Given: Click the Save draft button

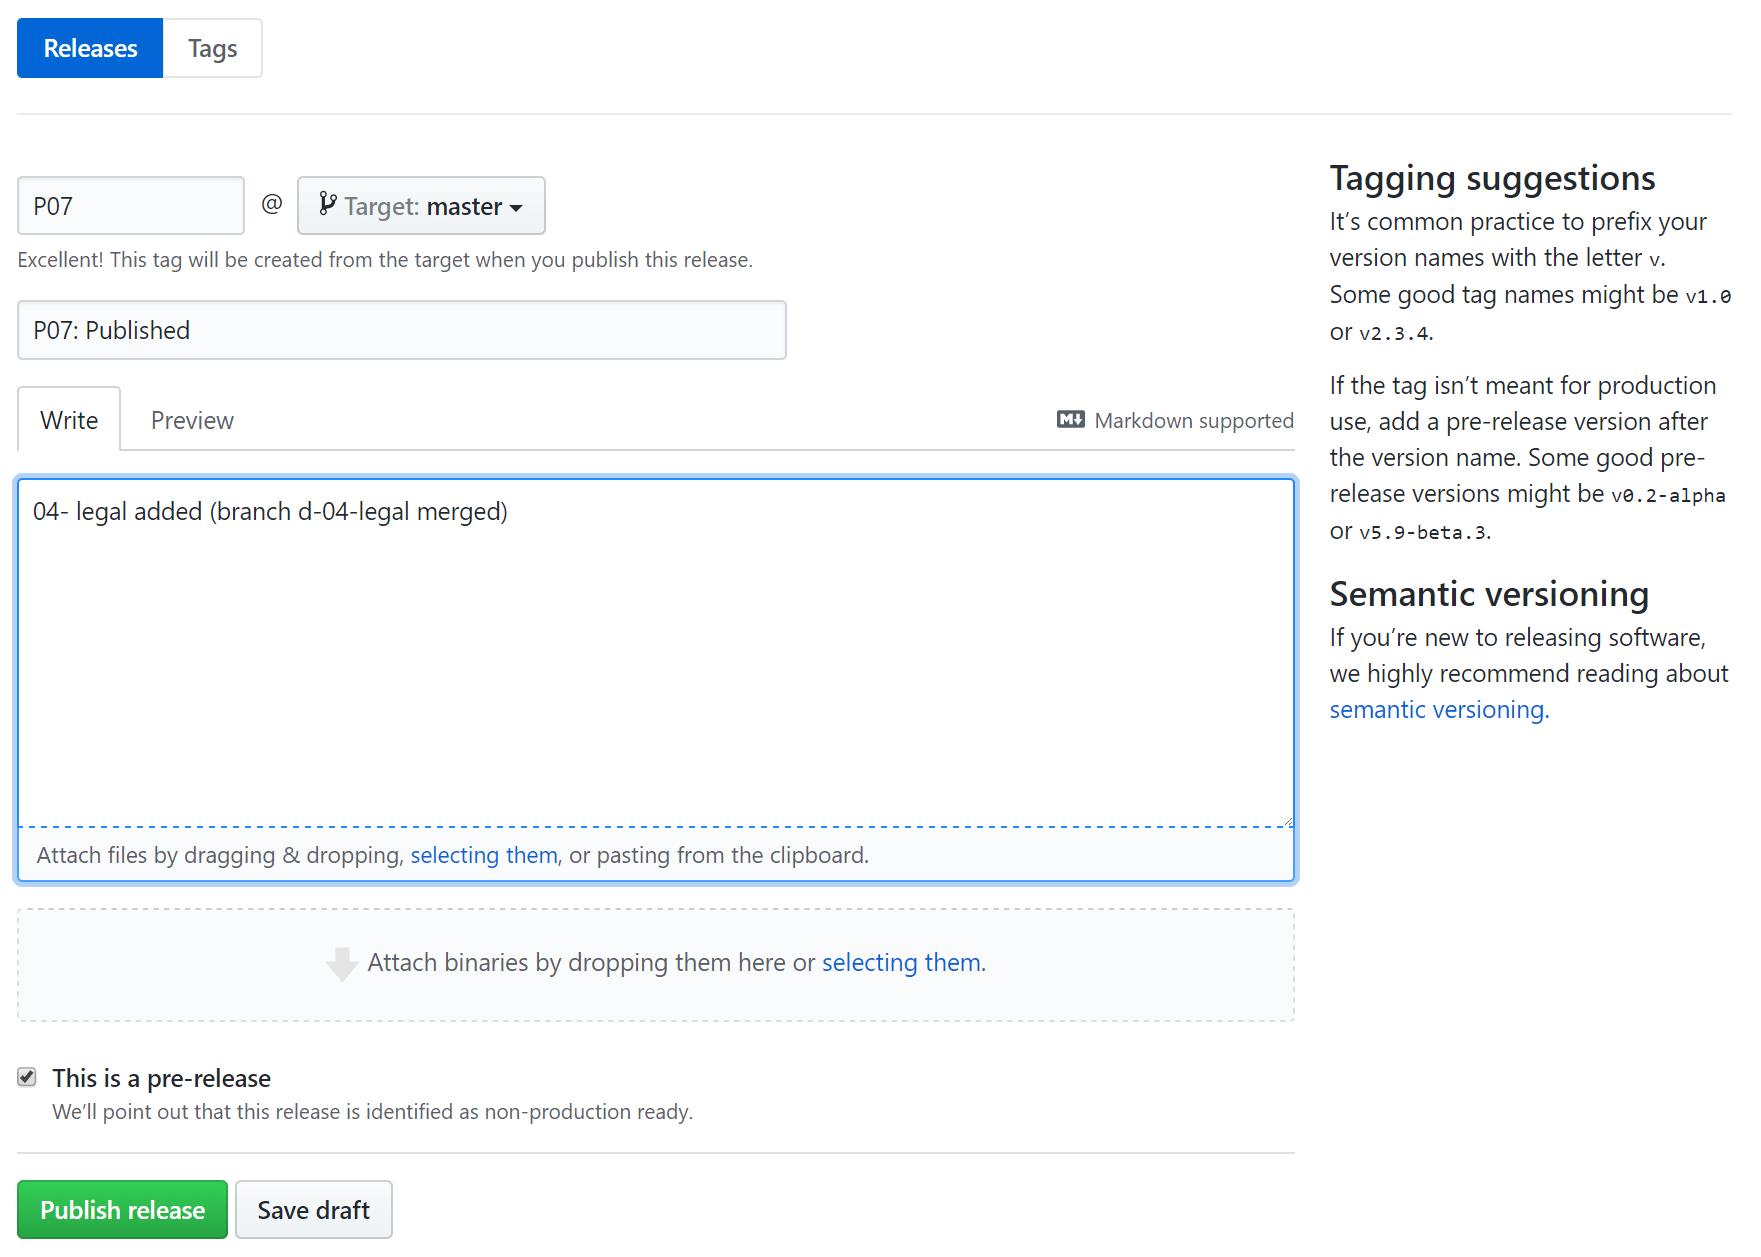Looking at the screenshot, I should click(x=313, y=1209).
